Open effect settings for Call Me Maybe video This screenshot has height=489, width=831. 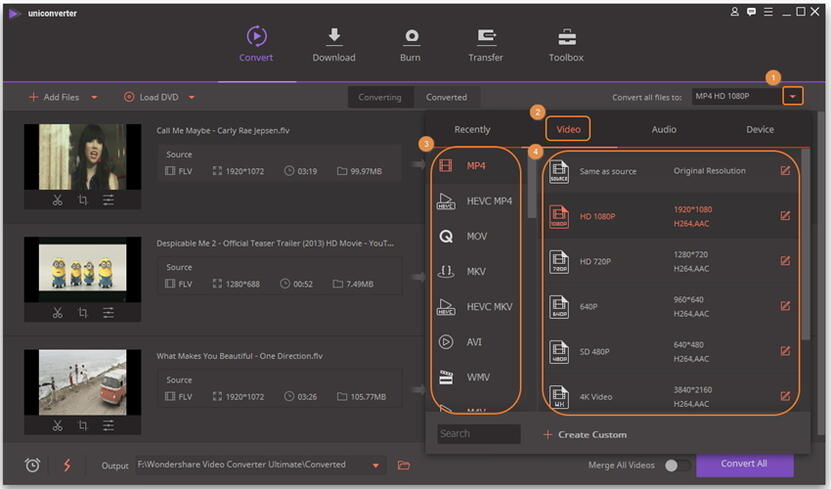click(108, 200)
